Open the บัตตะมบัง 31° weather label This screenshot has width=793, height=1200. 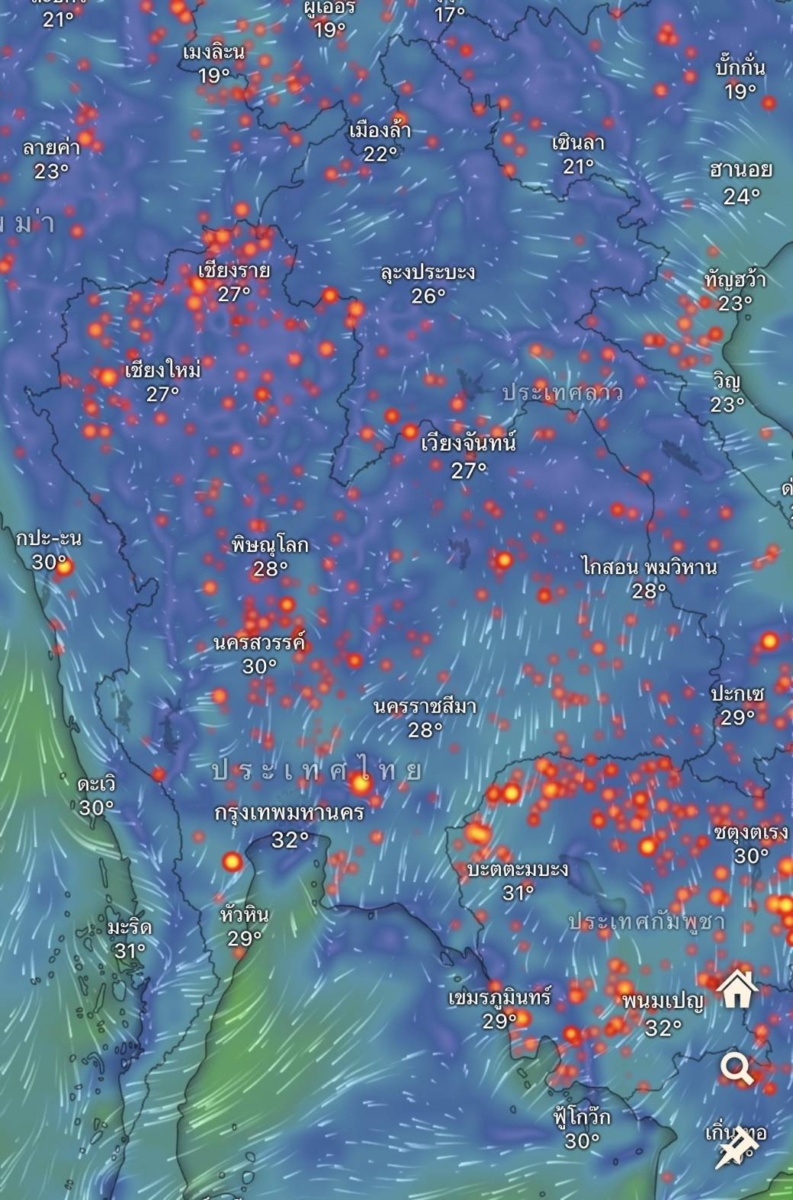517,880
